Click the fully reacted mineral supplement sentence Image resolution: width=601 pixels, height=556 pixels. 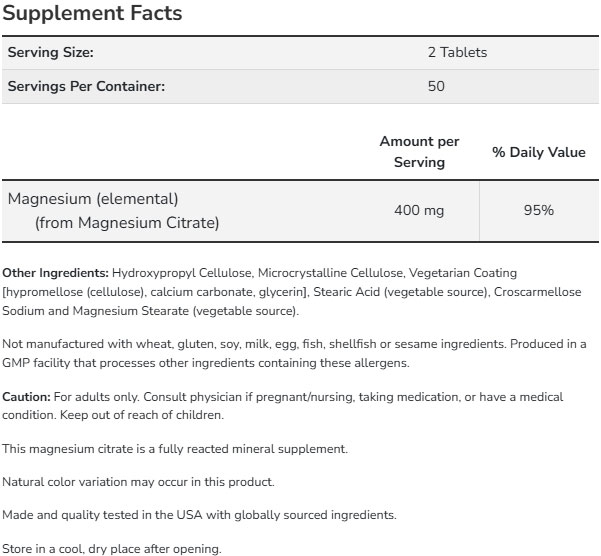click(175, 449)
